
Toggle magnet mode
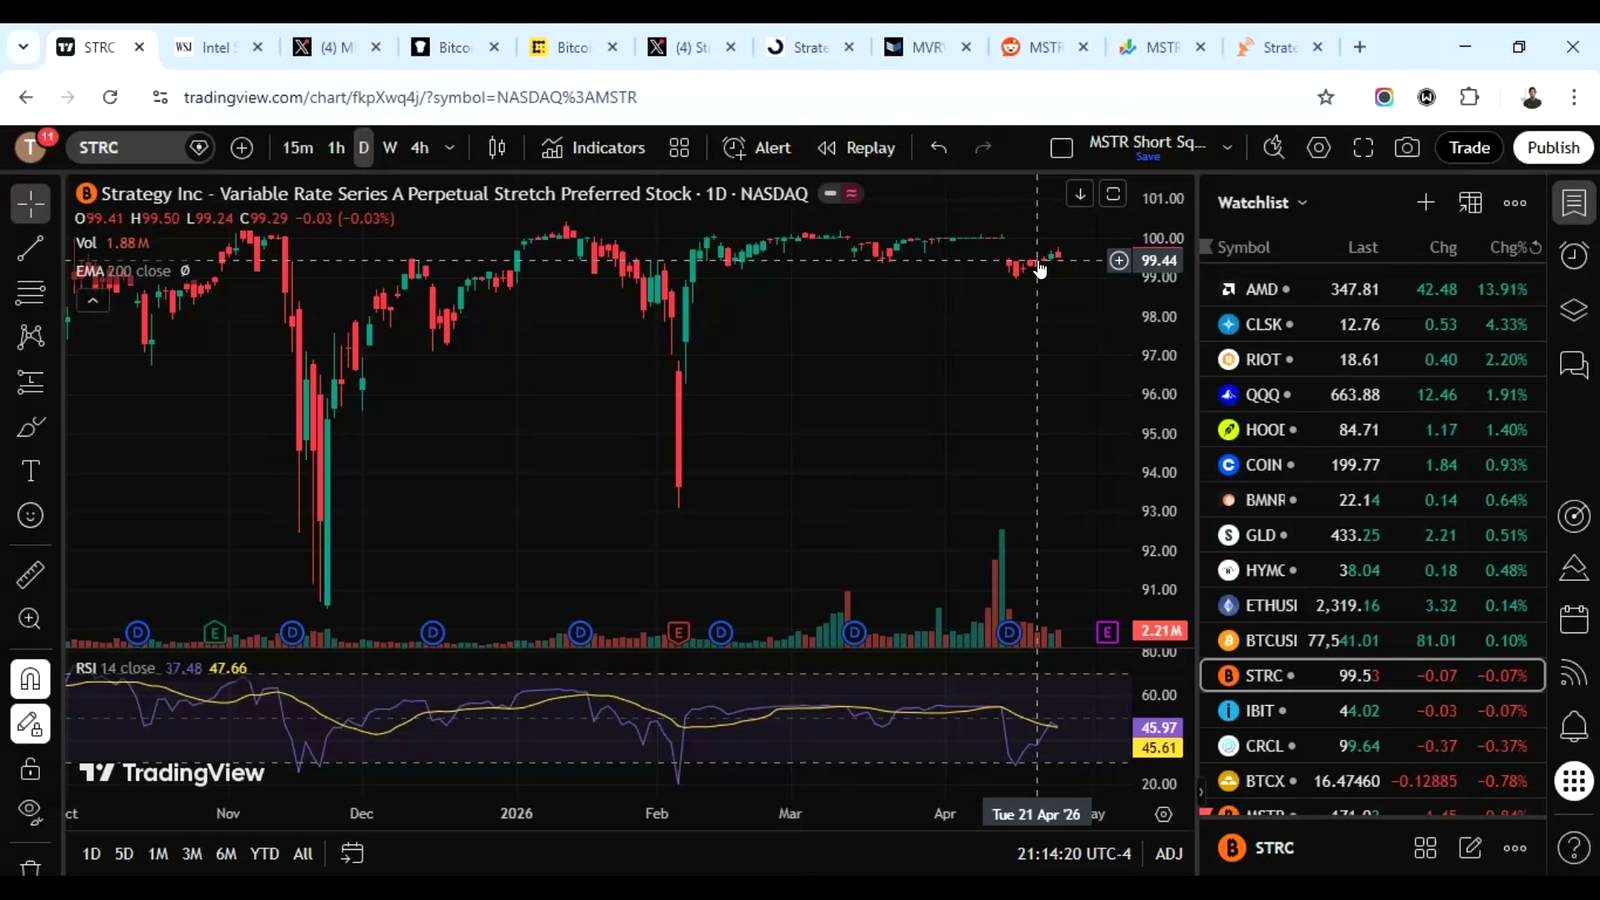(31, 680)
